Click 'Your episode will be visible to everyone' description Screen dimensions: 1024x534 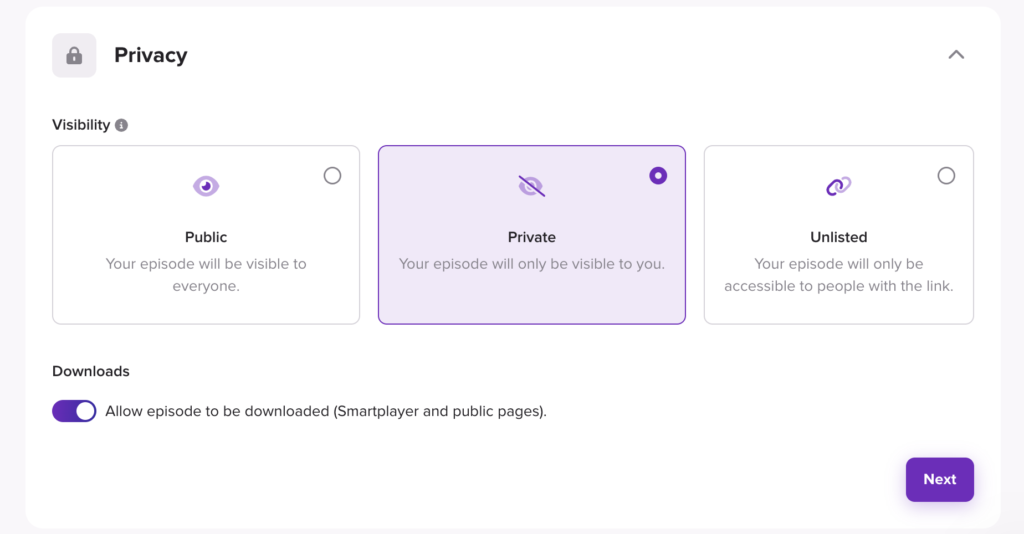(206, 275)
